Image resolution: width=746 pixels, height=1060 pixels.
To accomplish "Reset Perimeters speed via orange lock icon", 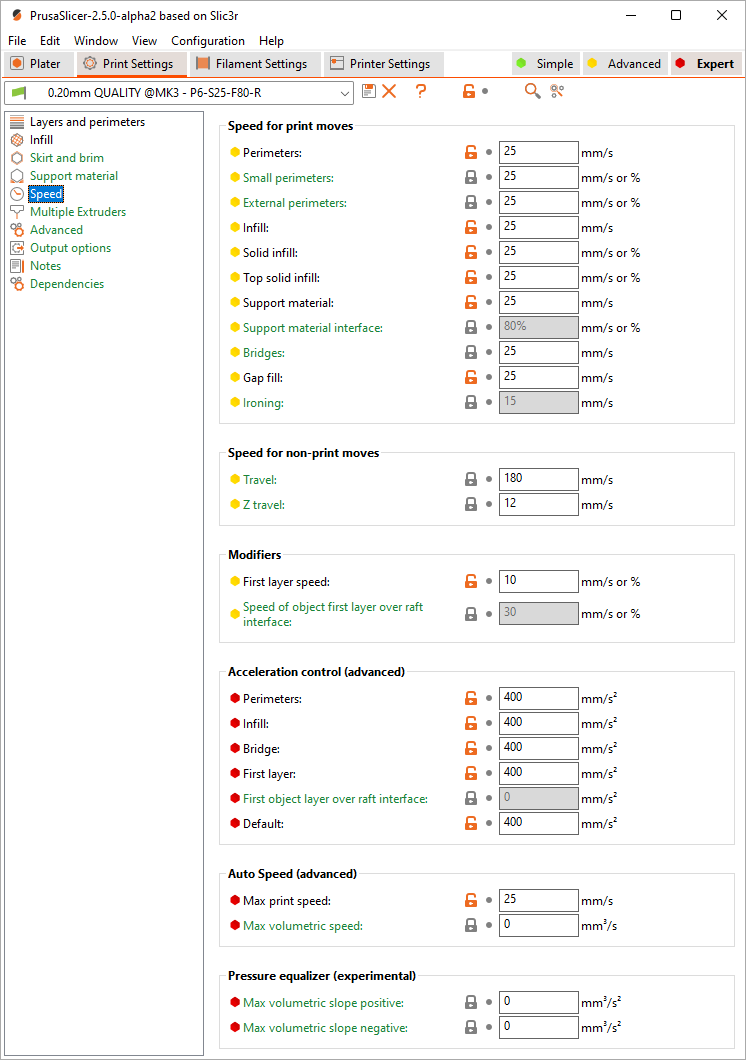I will coord(471,152).
